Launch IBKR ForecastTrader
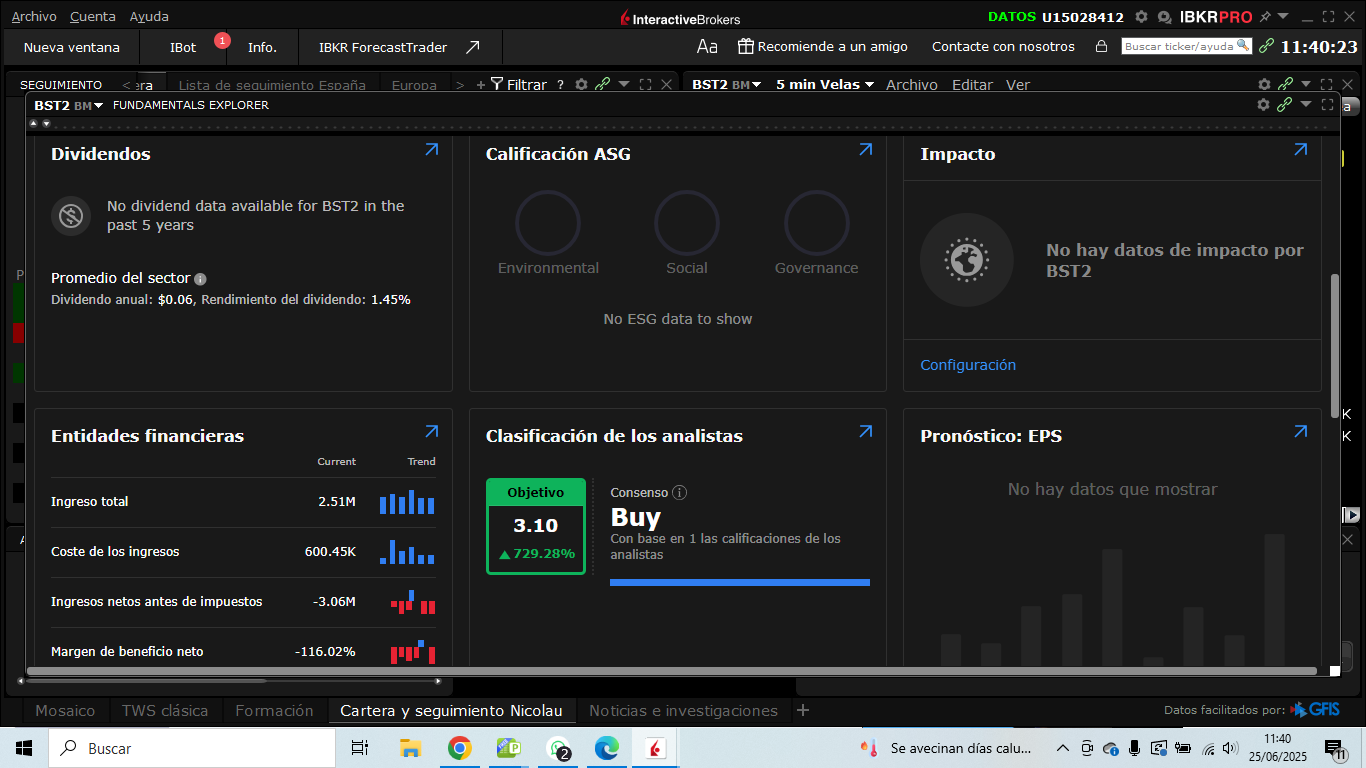The image size is (1366, 768). tap(399, 47)
